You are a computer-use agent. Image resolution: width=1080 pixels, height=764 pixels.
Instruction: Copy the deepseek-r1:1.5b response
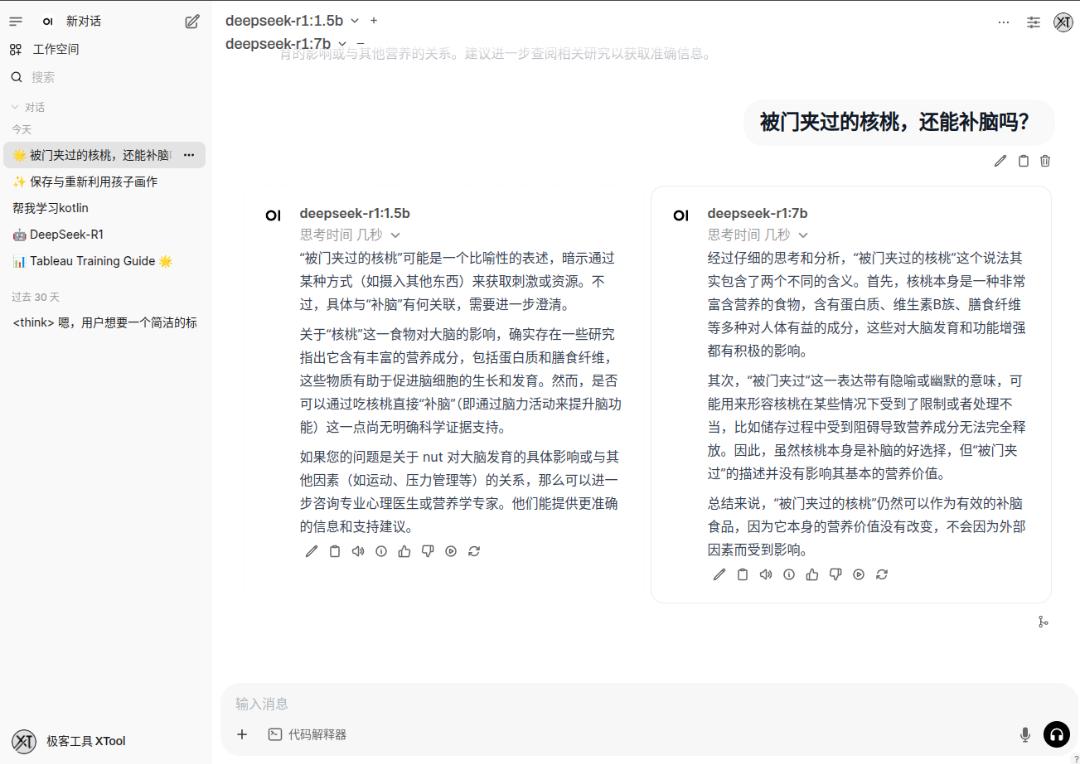coord(335,551)
